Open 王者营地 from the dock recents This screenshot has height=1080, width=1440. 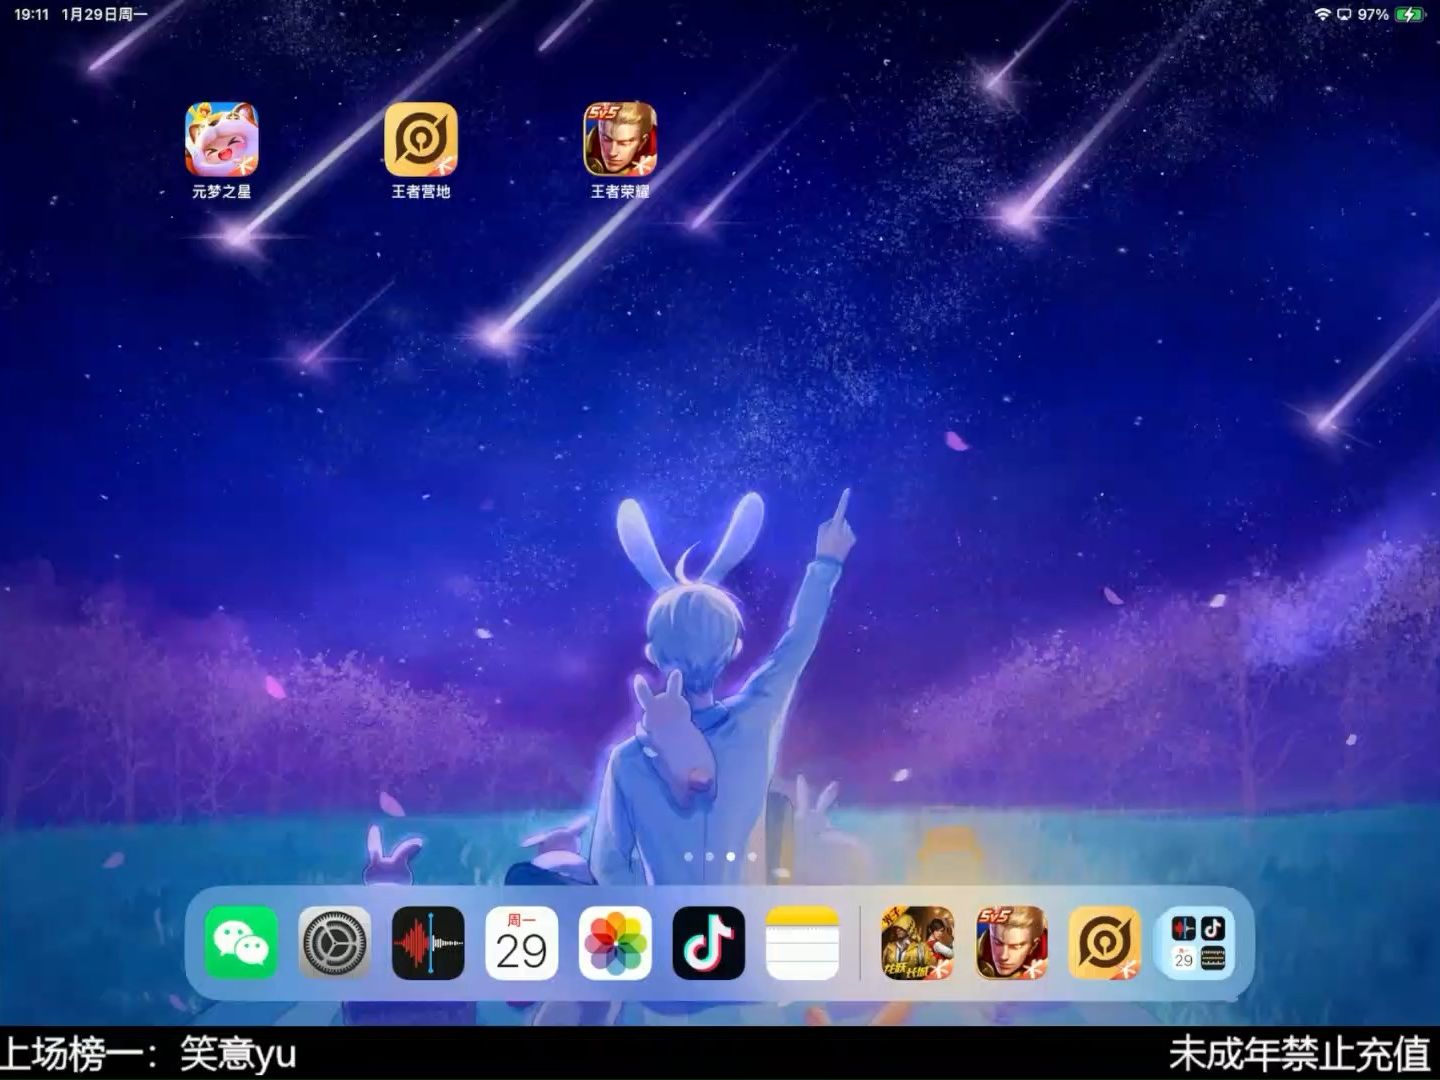click(x=1105, y=943)
